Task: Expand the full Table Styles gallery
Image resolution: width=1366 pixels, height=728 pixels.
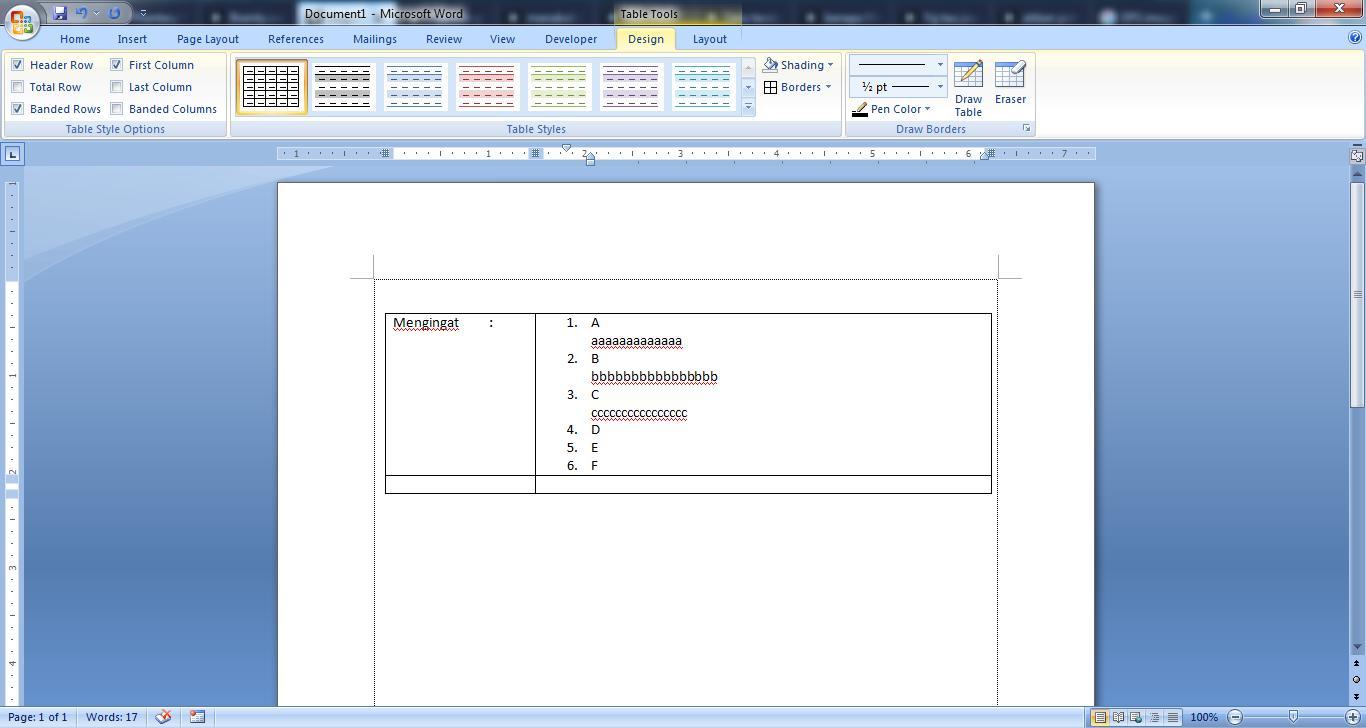Action: 748,107
